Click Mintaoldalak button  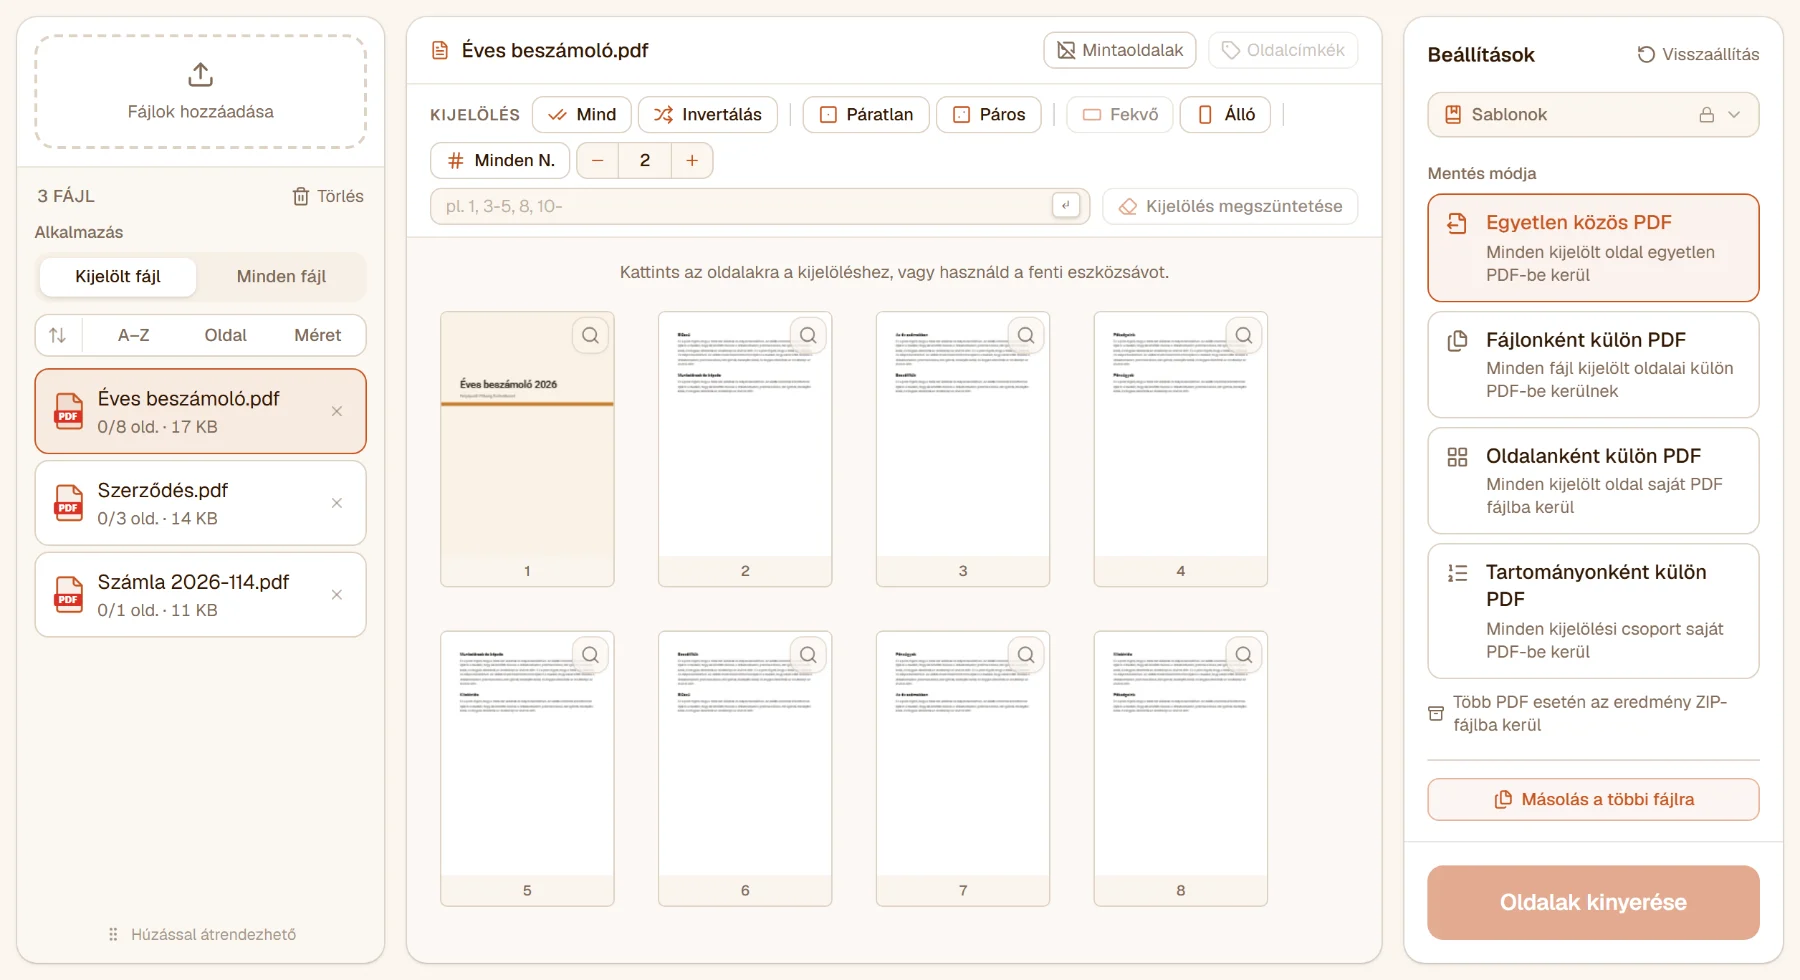1120,50
